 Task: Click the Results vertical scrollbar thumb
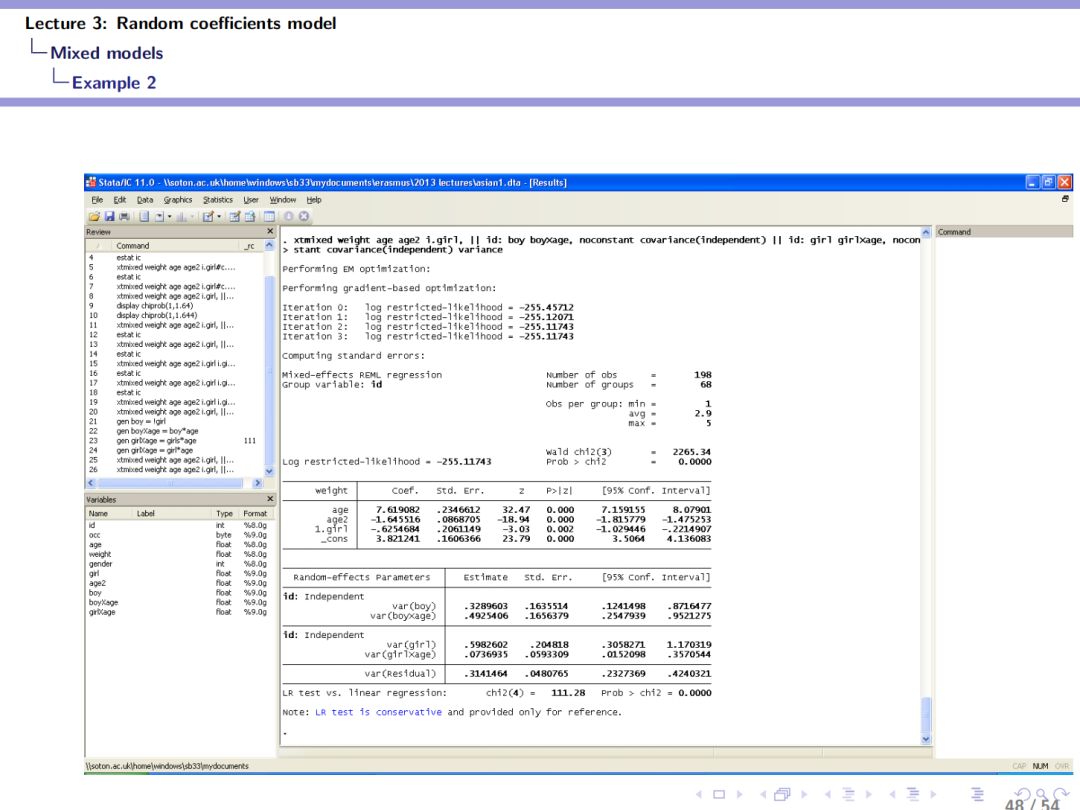point(926,715)
